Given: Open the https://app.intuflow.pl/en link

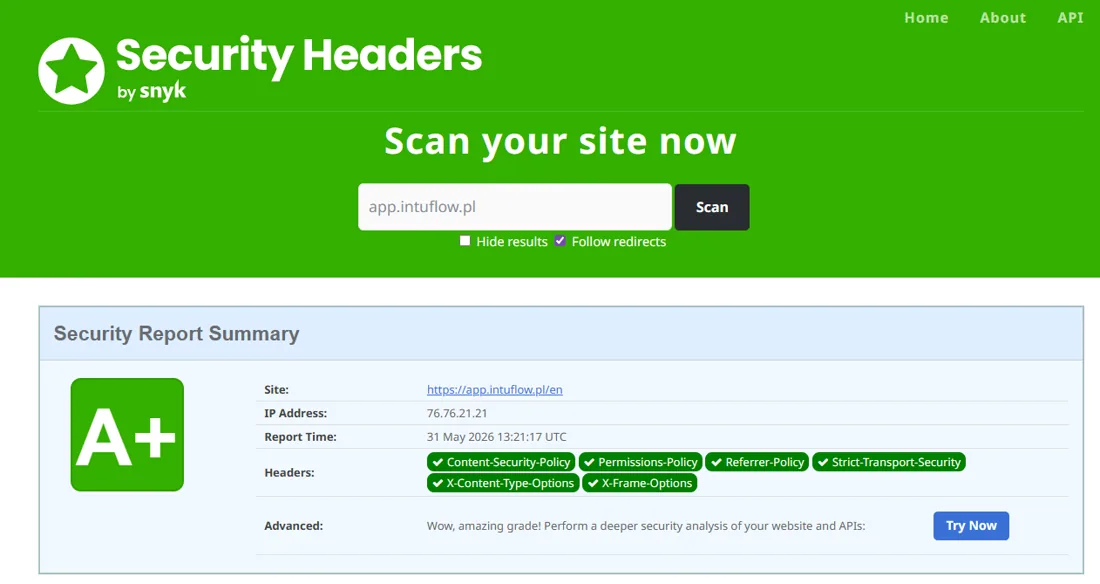Looking at the screenshot, I should click(495, 390).
